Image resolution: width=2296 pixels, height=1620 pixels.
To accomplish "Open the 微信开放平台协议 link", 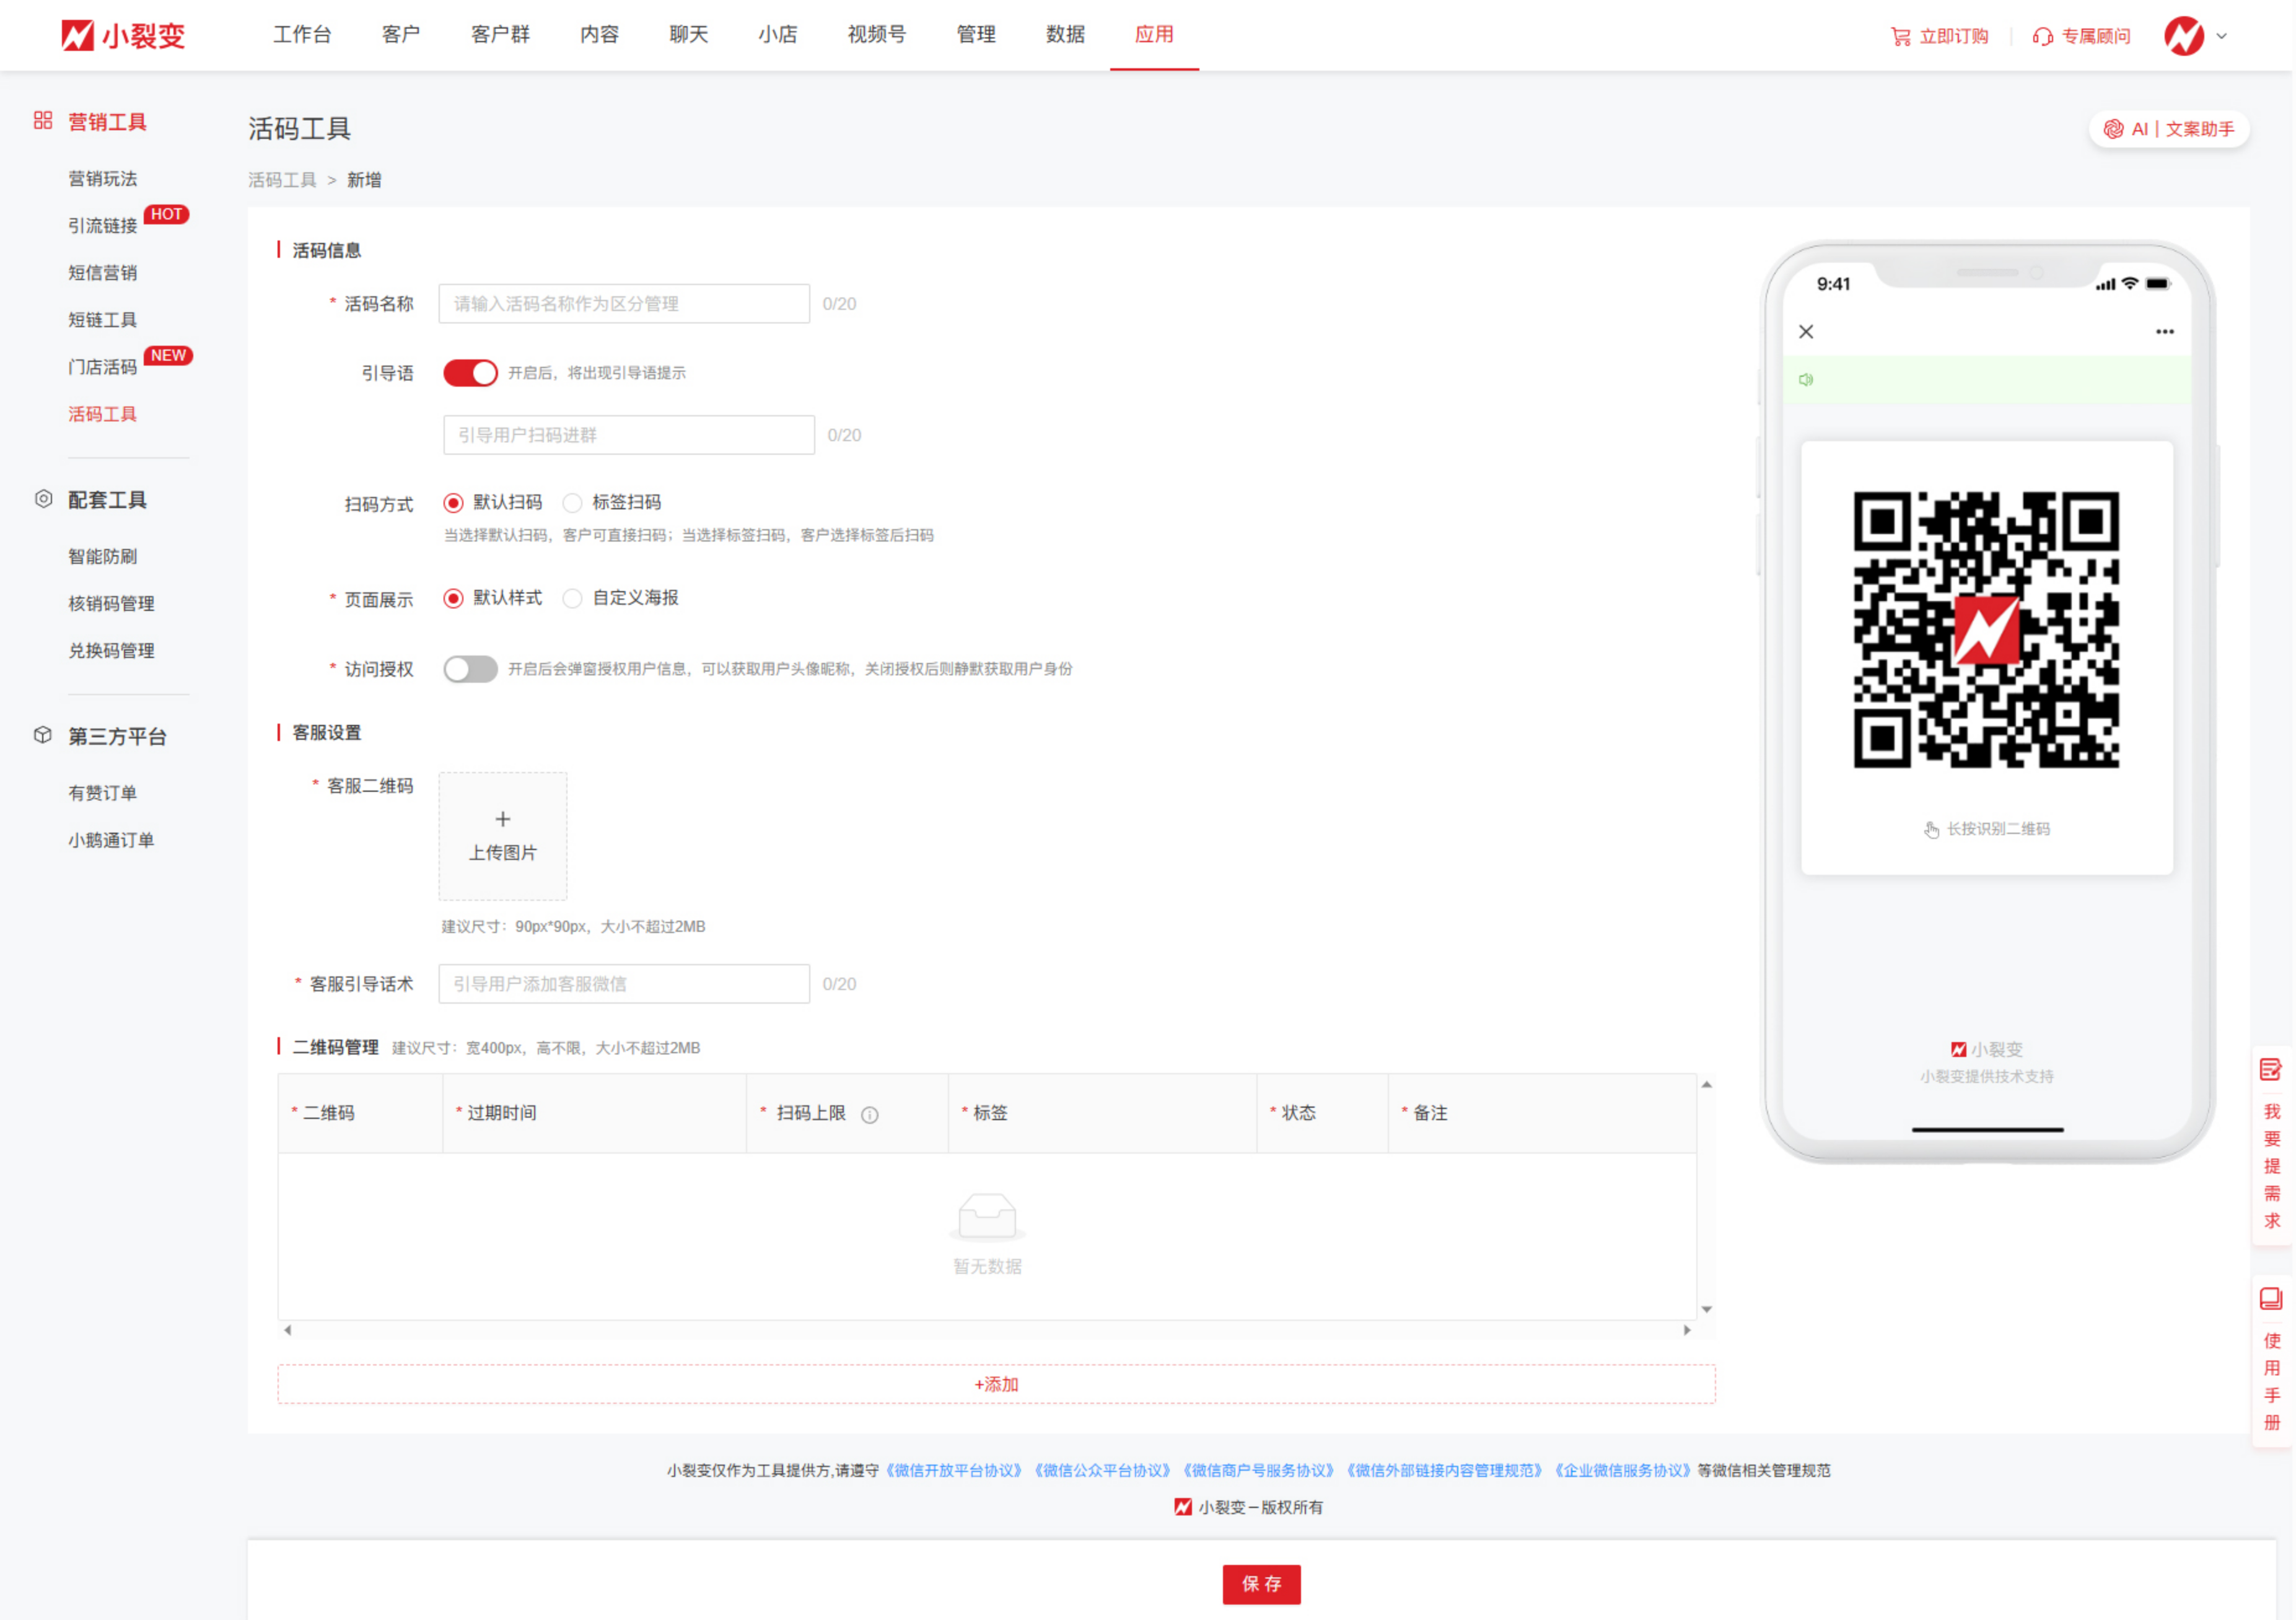I will (x=955, y=1470).
